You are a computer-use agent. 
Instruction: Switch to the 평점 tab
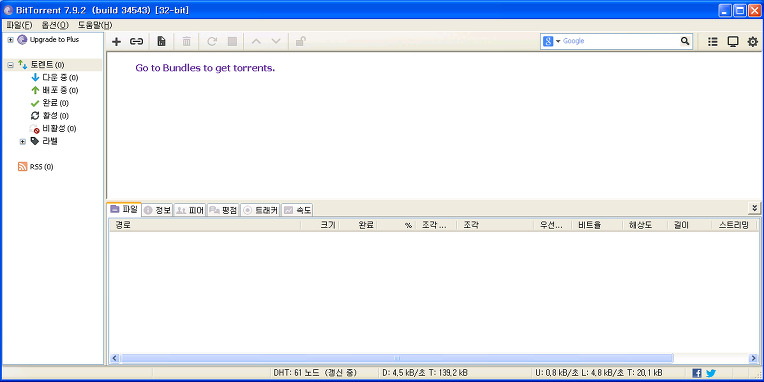223,210
